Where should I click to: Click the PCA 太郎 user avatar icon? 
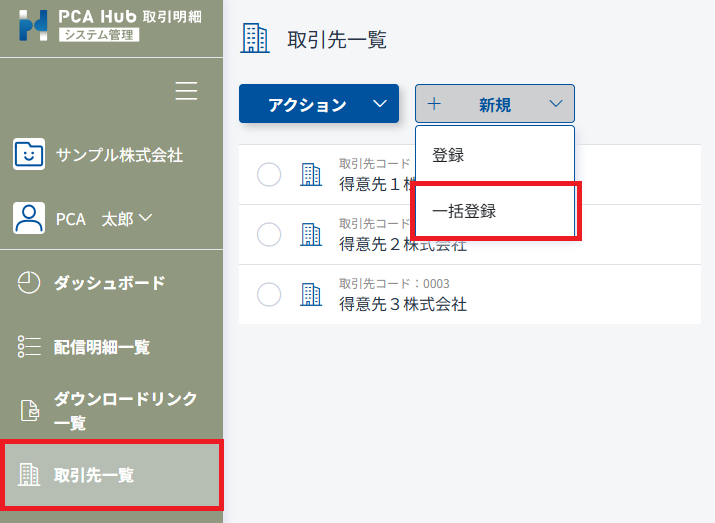pyautogui.click(x=30, y=218)
